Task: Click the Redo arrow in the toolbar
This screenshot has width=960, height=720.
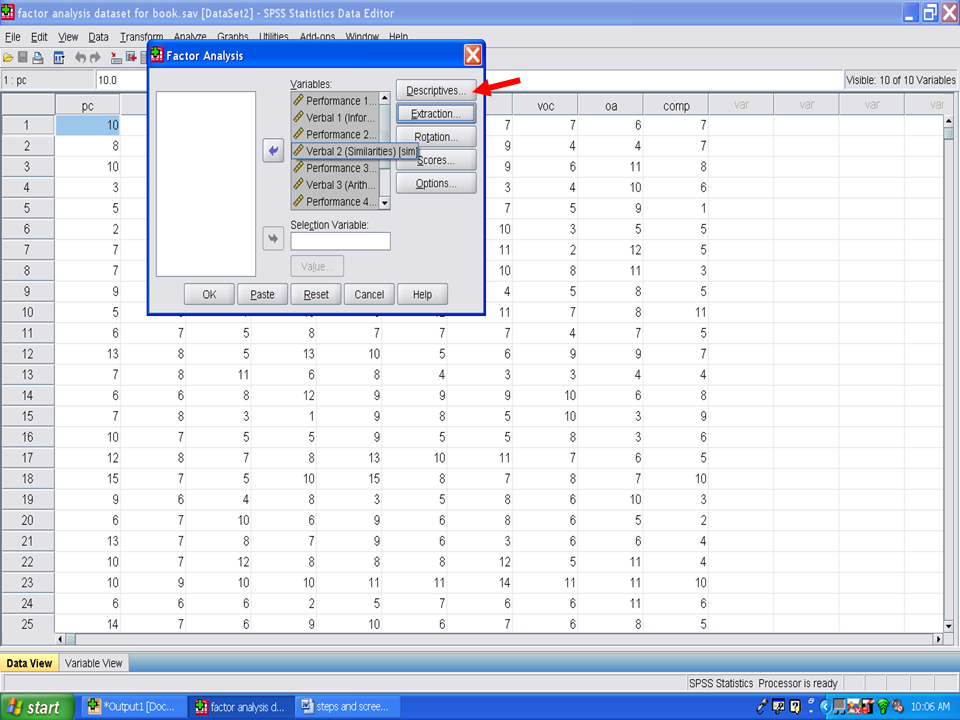Action: tap(96, 57)
